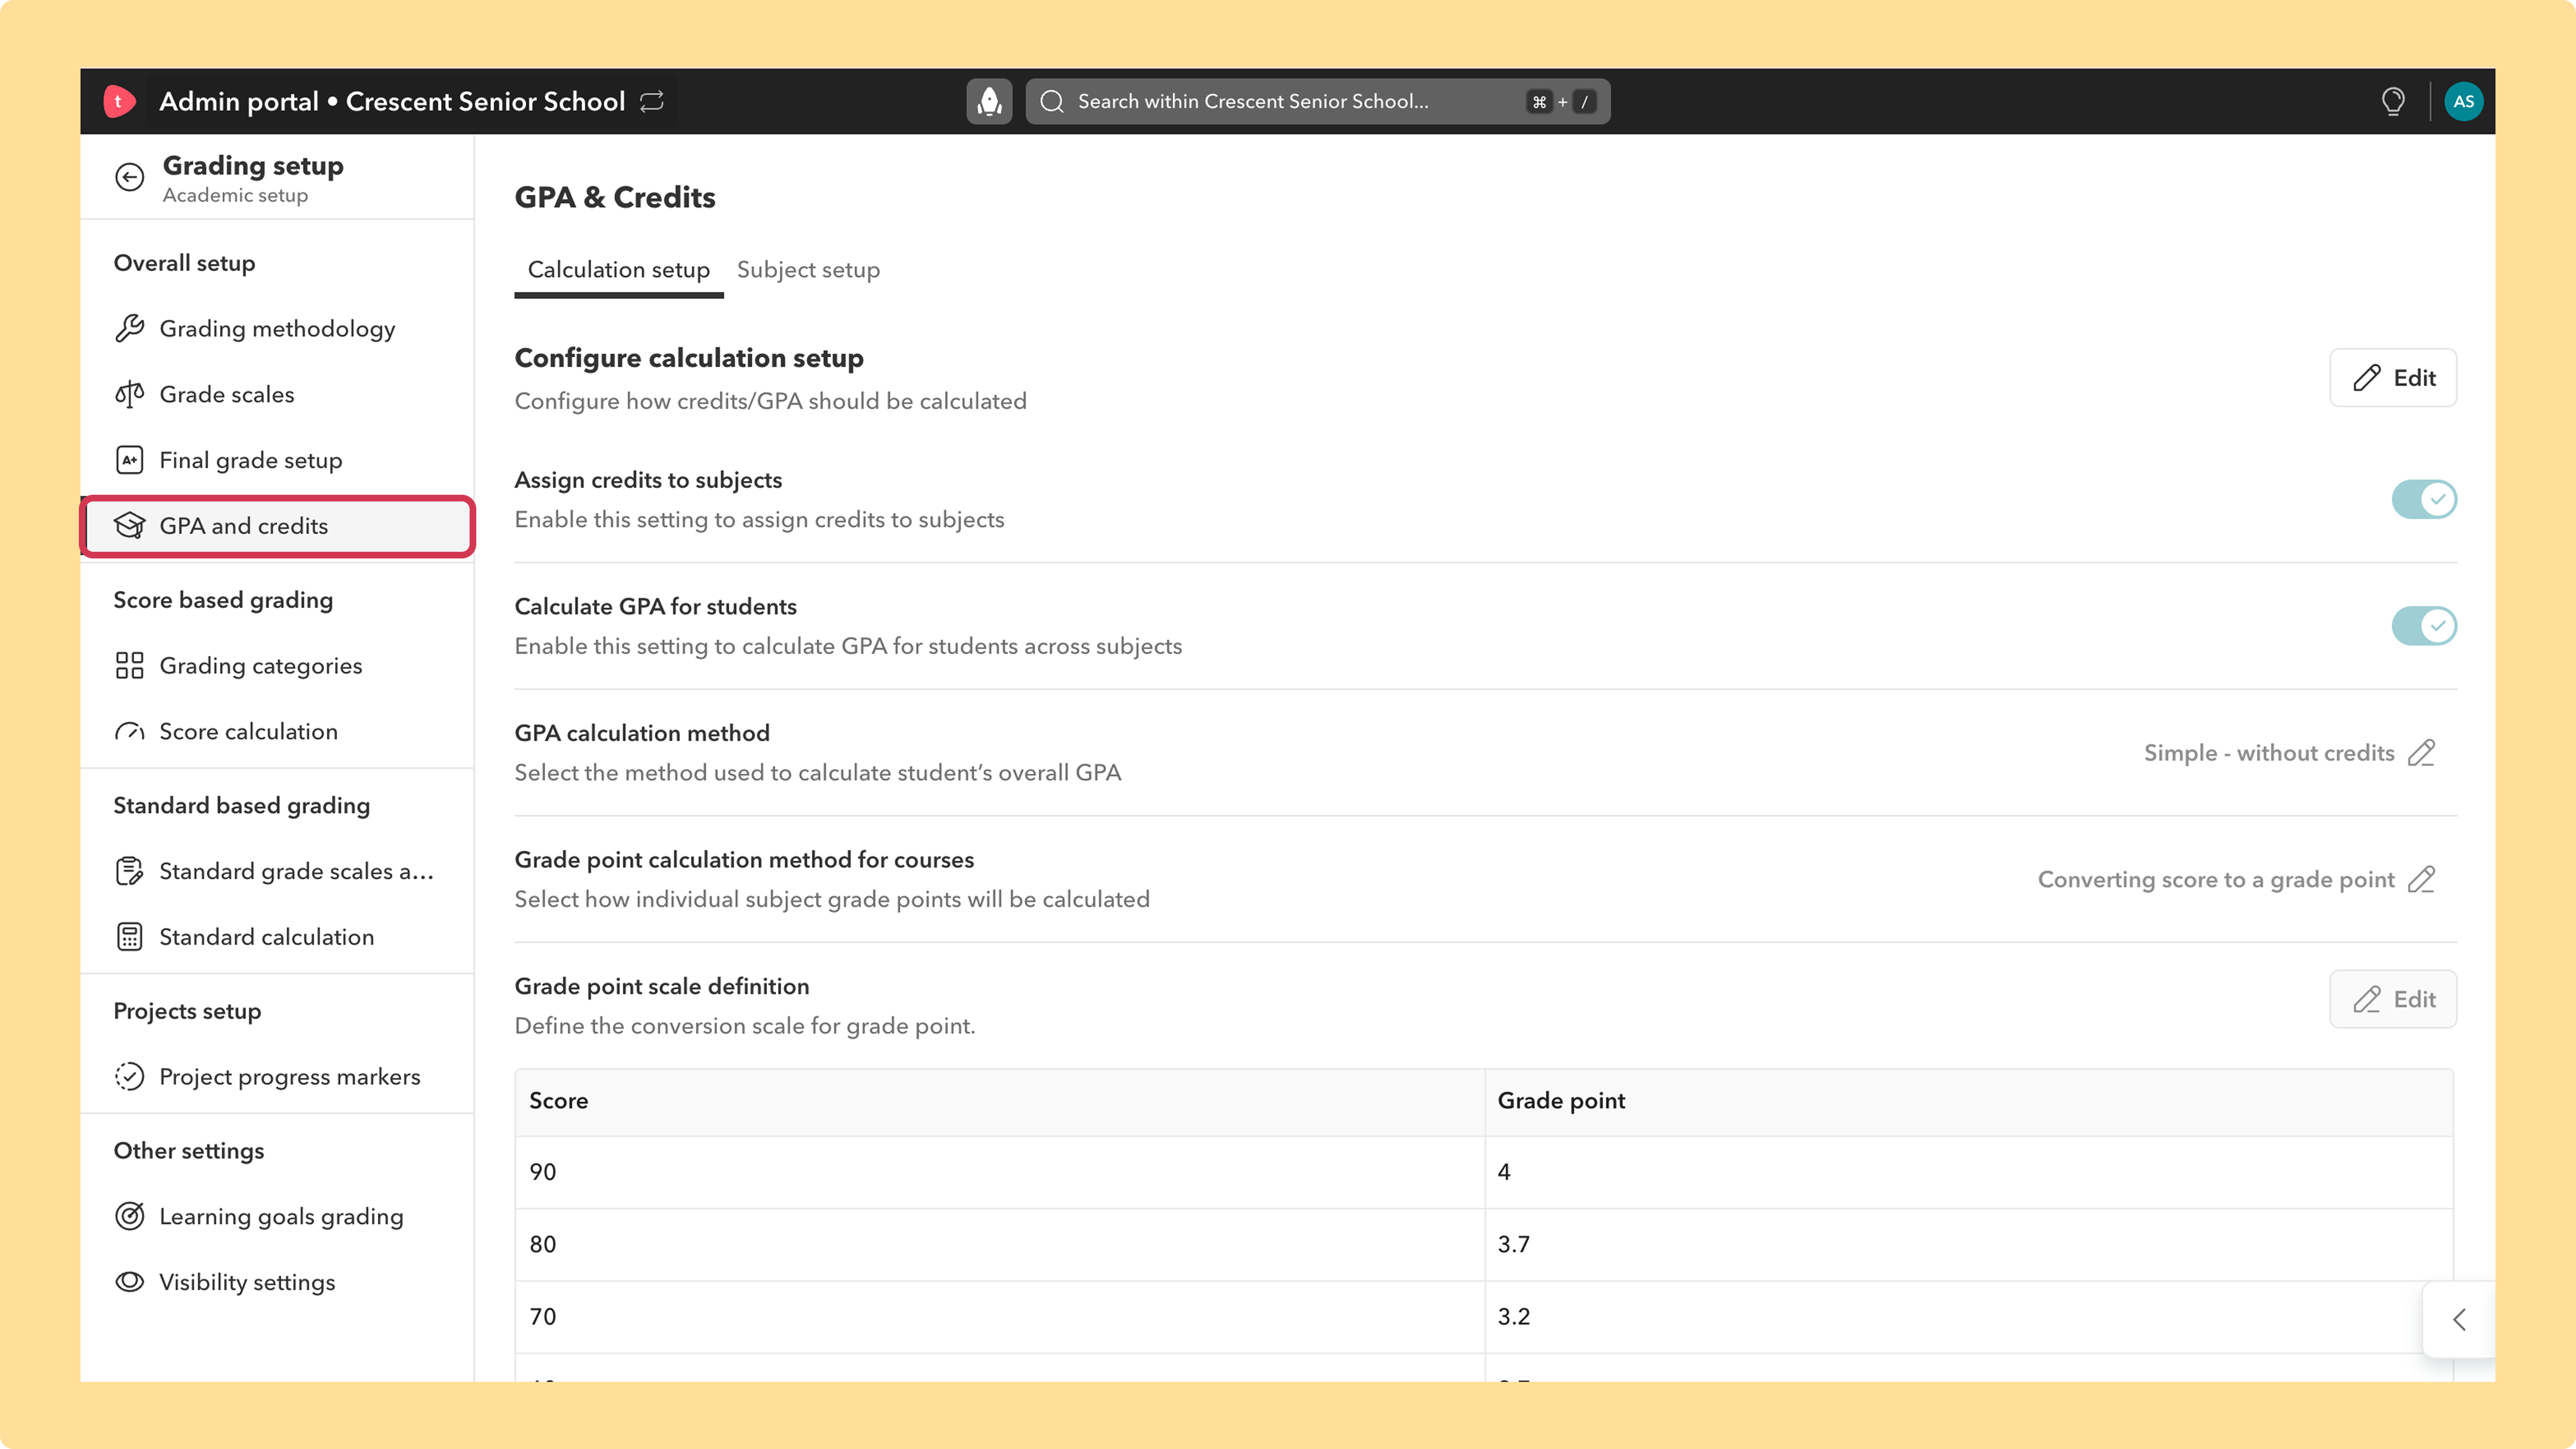
Task: Focus the Search within Crescent Senior School field
Action: click(1318, 101)
